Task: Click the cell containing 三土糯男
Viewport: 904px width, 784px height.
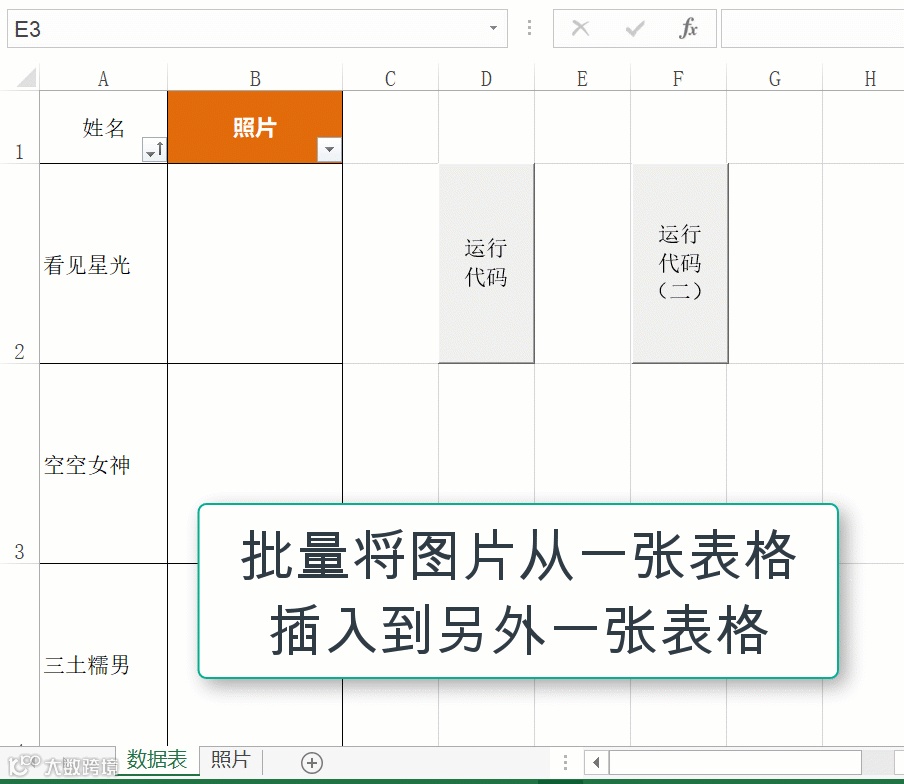Action: [x=103, y=655]
